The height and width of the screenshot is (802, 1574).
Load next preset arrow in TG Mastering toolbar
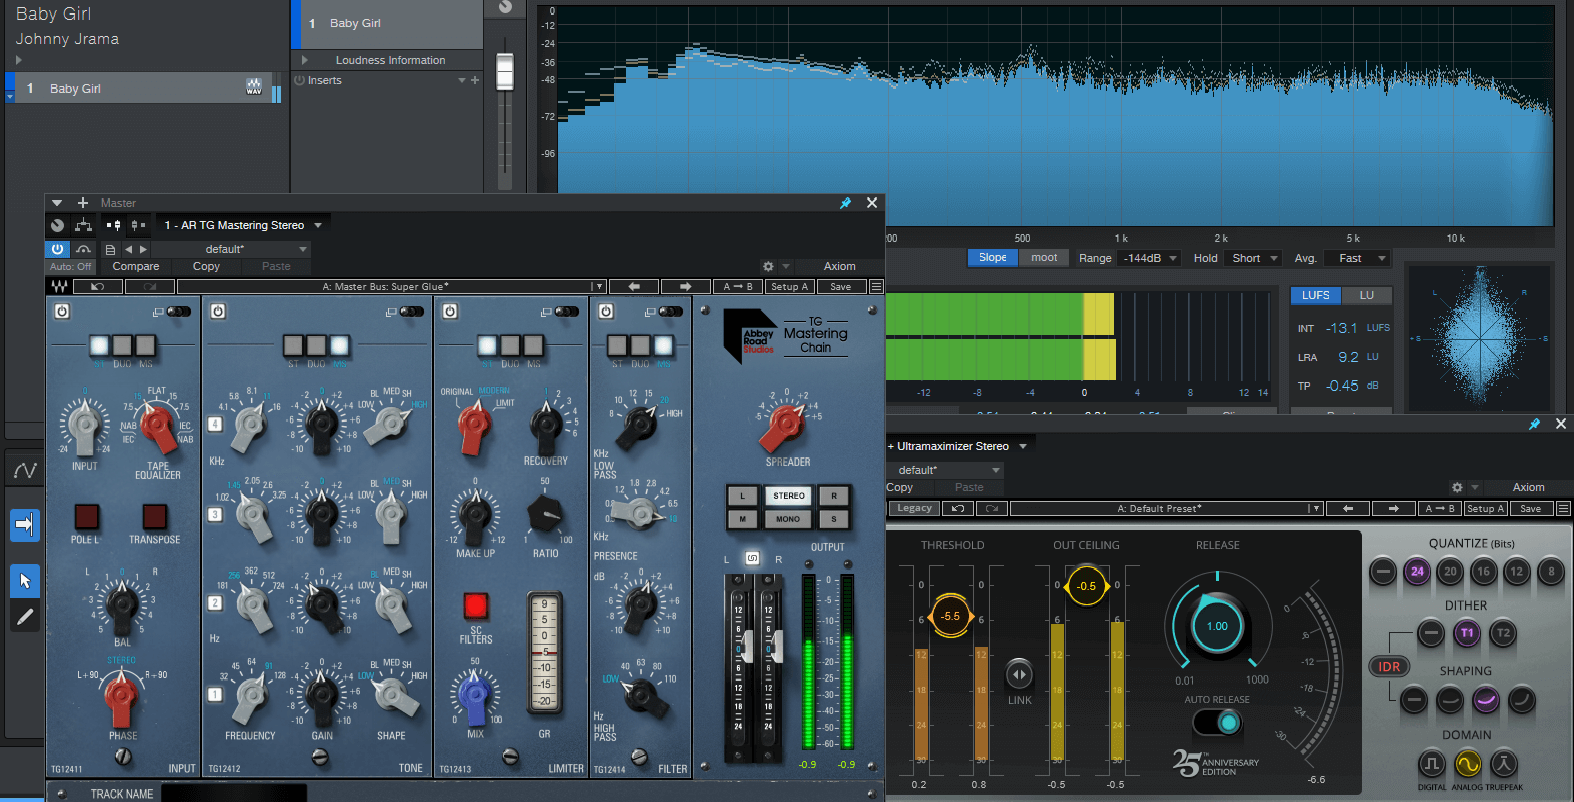685,287
